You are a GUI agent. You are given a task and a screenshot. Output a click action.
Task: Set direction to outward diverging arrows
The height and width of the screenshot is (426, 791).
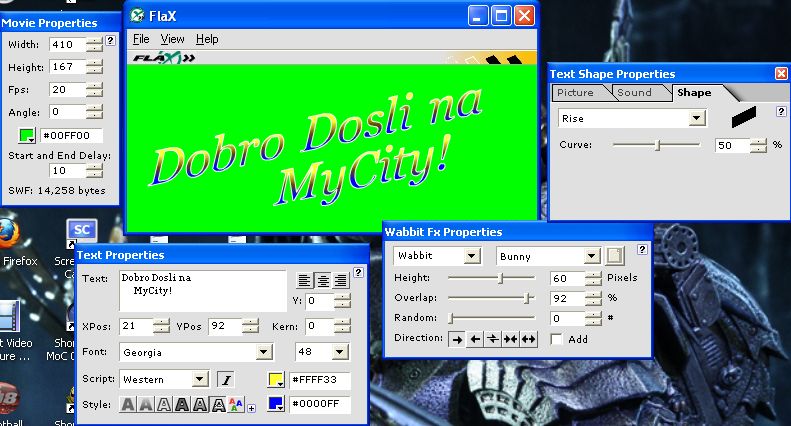[x=528, y=339]
